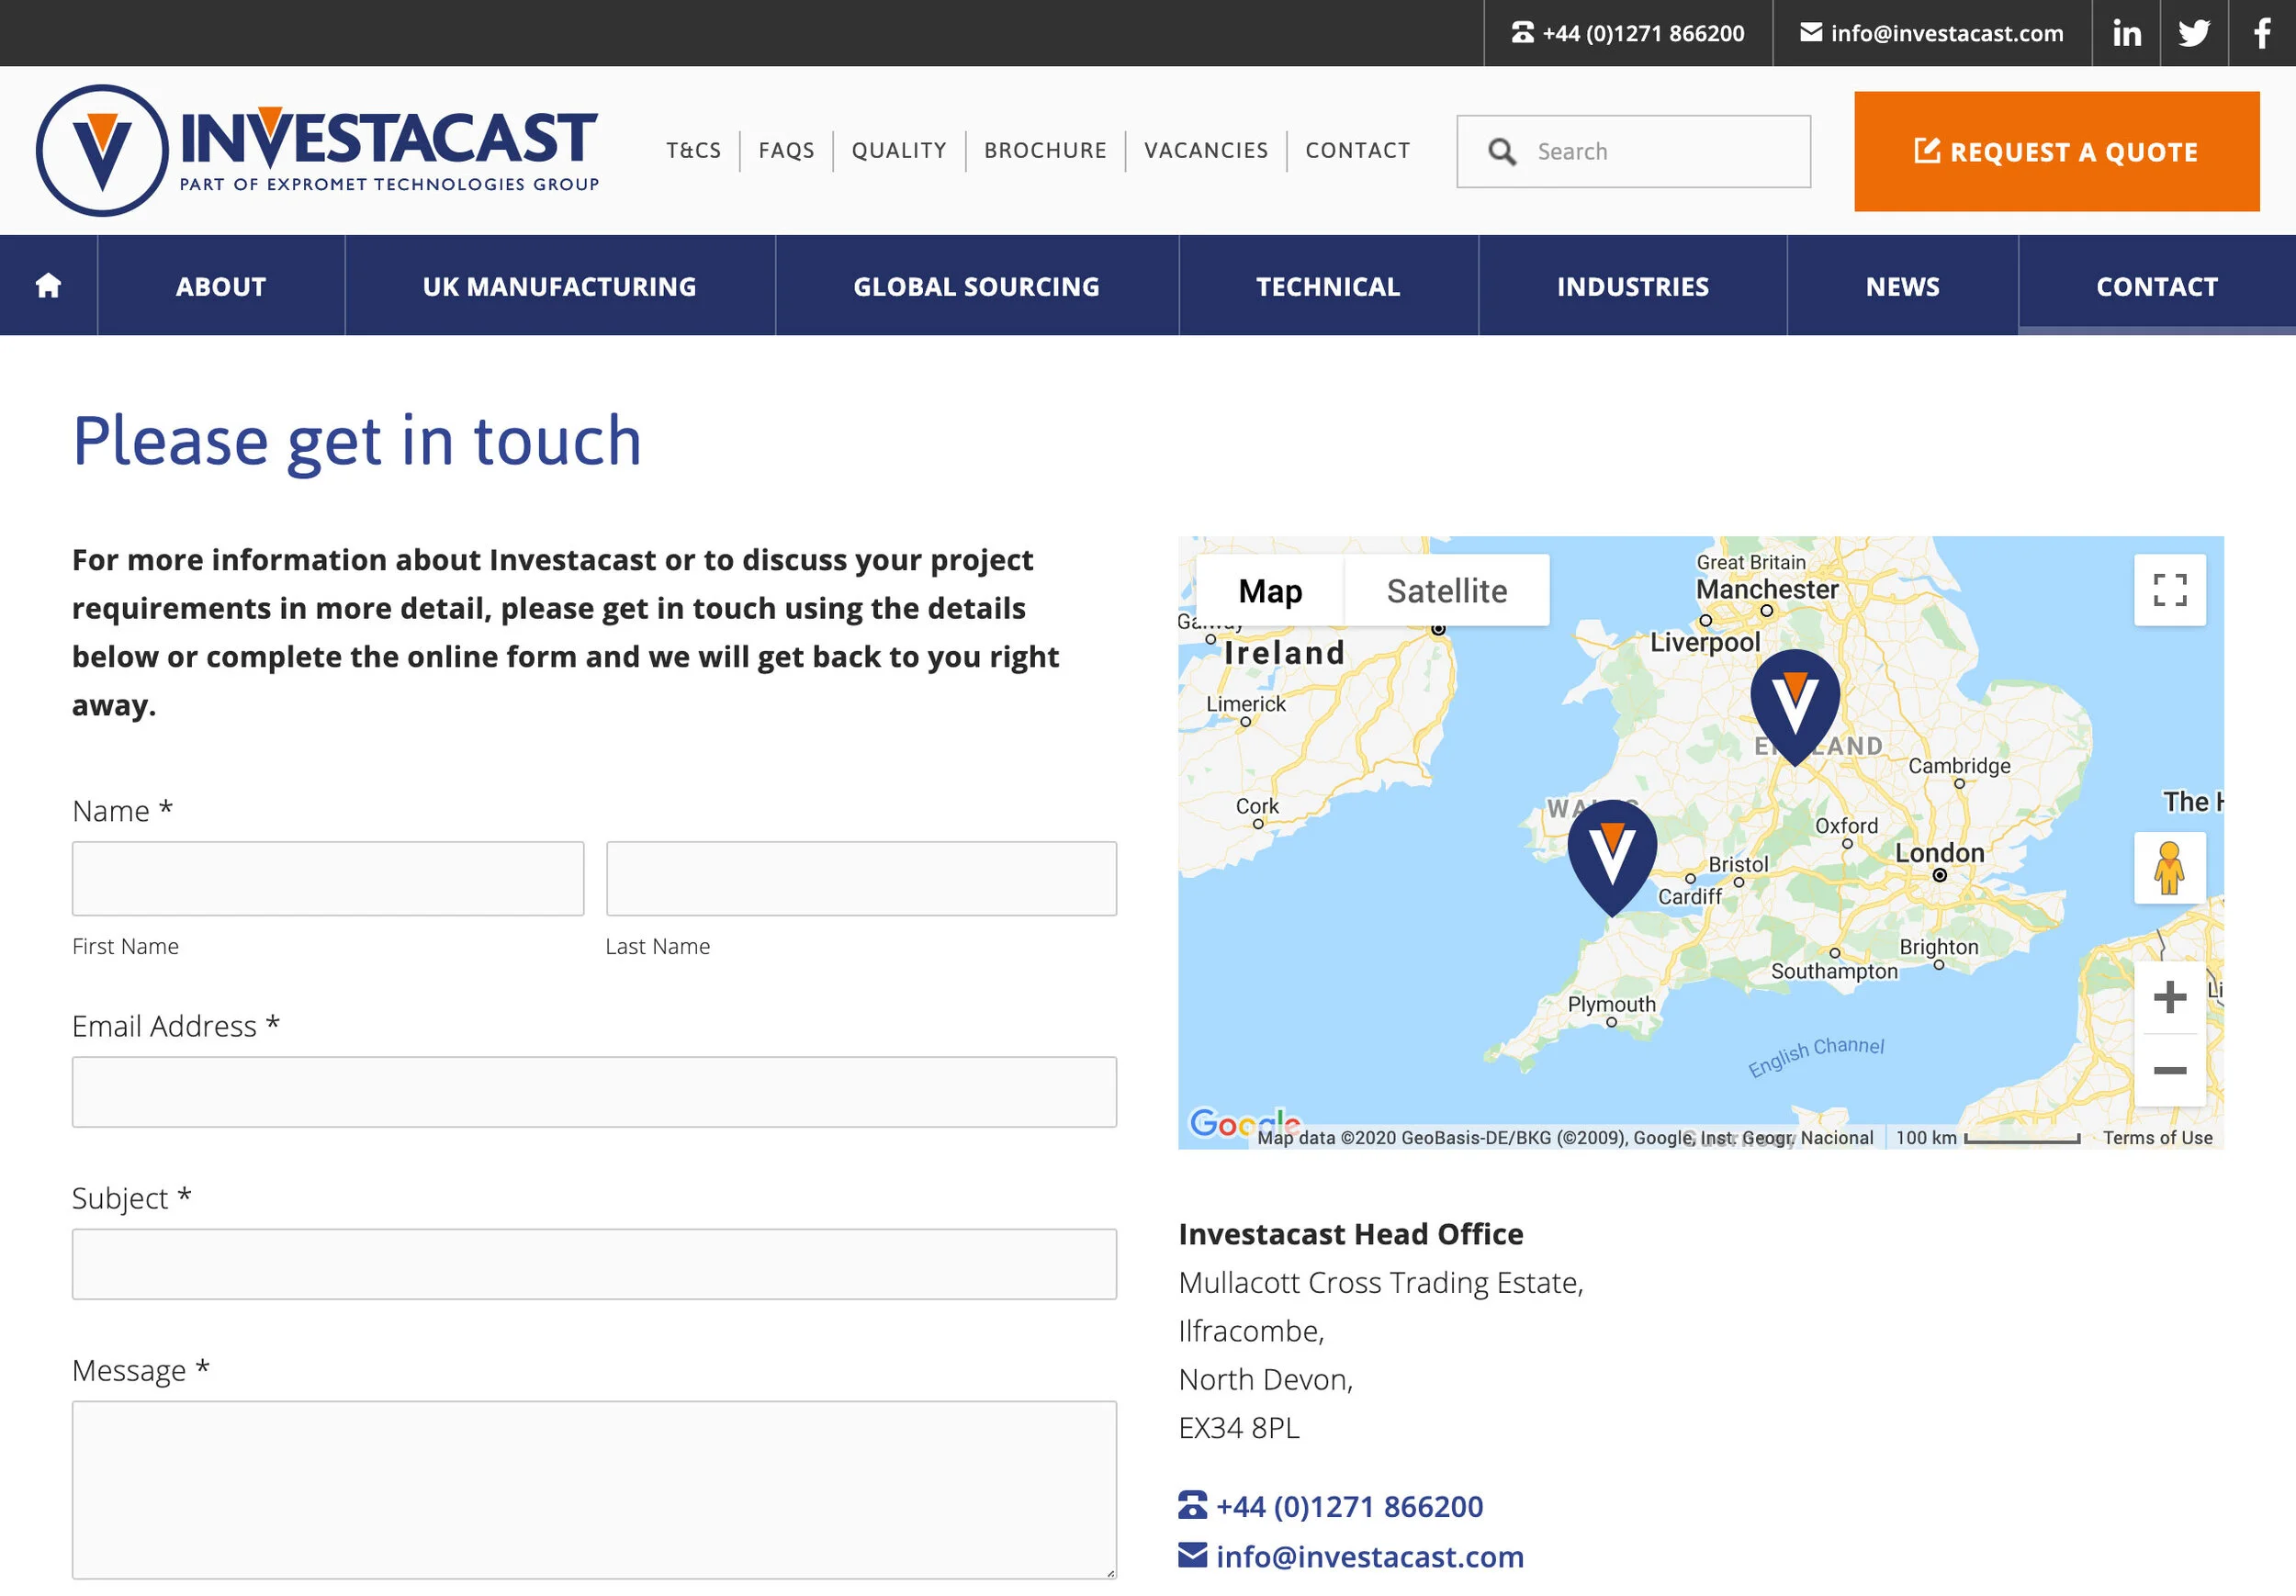Image resolution: width=2296 pixels, height=1596 pixels.
Task: Click the info@investacast.com link below address
Action: coord(1369,1556)
